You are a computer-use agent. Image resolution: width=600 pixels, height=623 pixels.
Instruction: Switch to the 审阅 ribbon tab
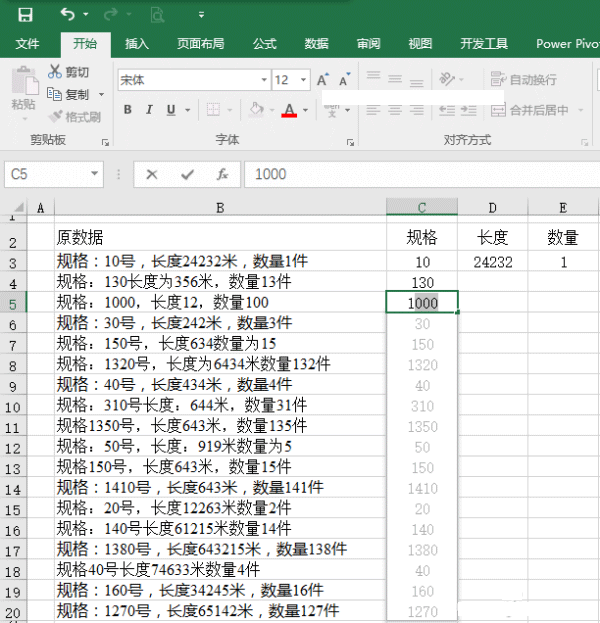pos(368,43)
